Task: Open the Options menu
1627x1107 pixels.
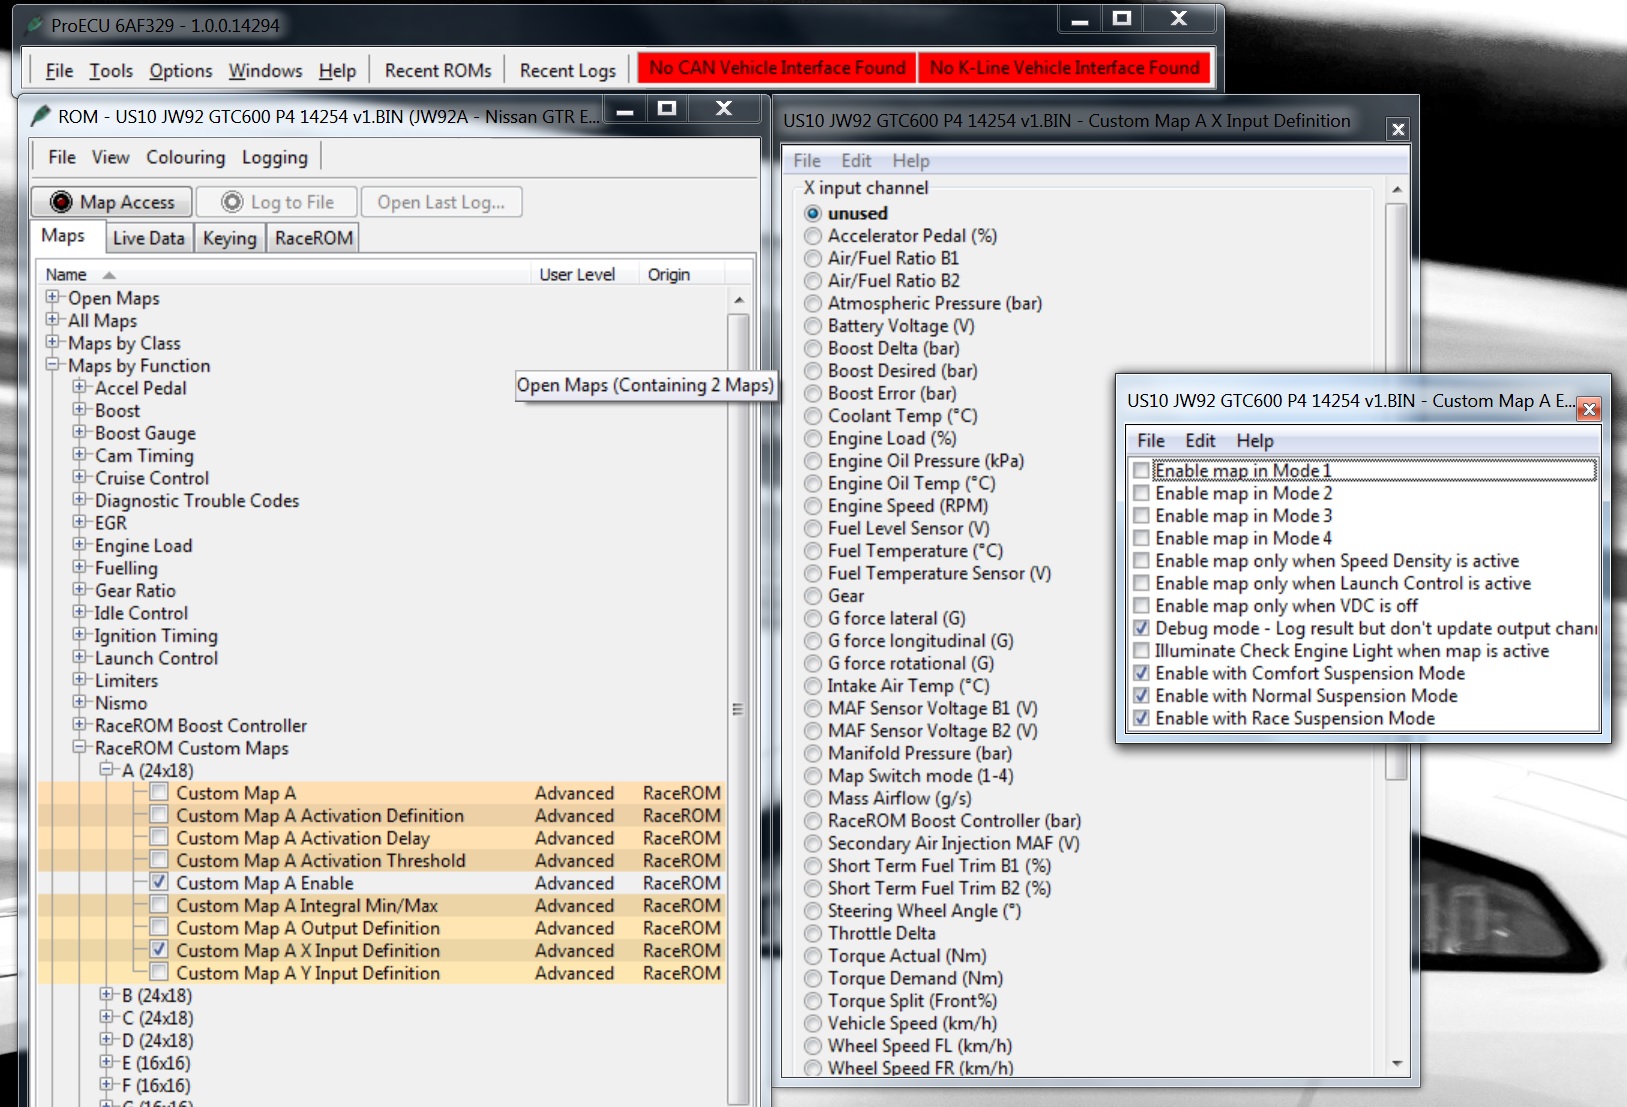Action: [x=181, y=71]
